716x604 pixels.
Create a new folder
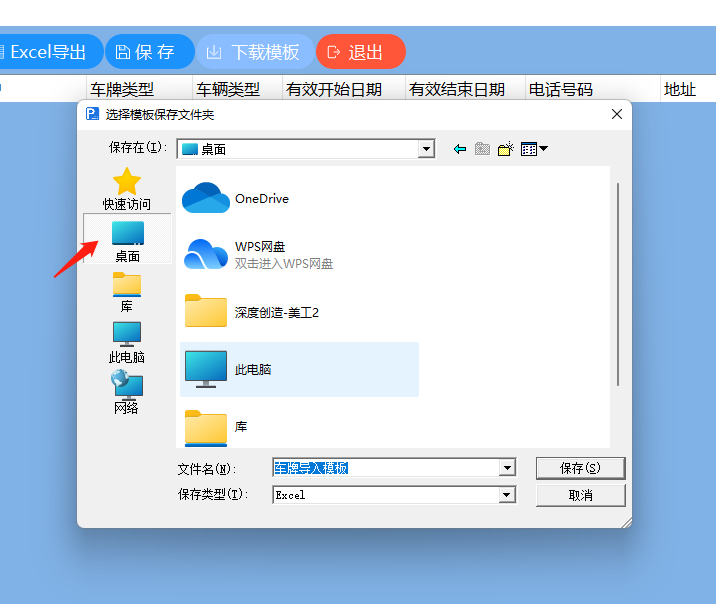(x=505, y=149)
